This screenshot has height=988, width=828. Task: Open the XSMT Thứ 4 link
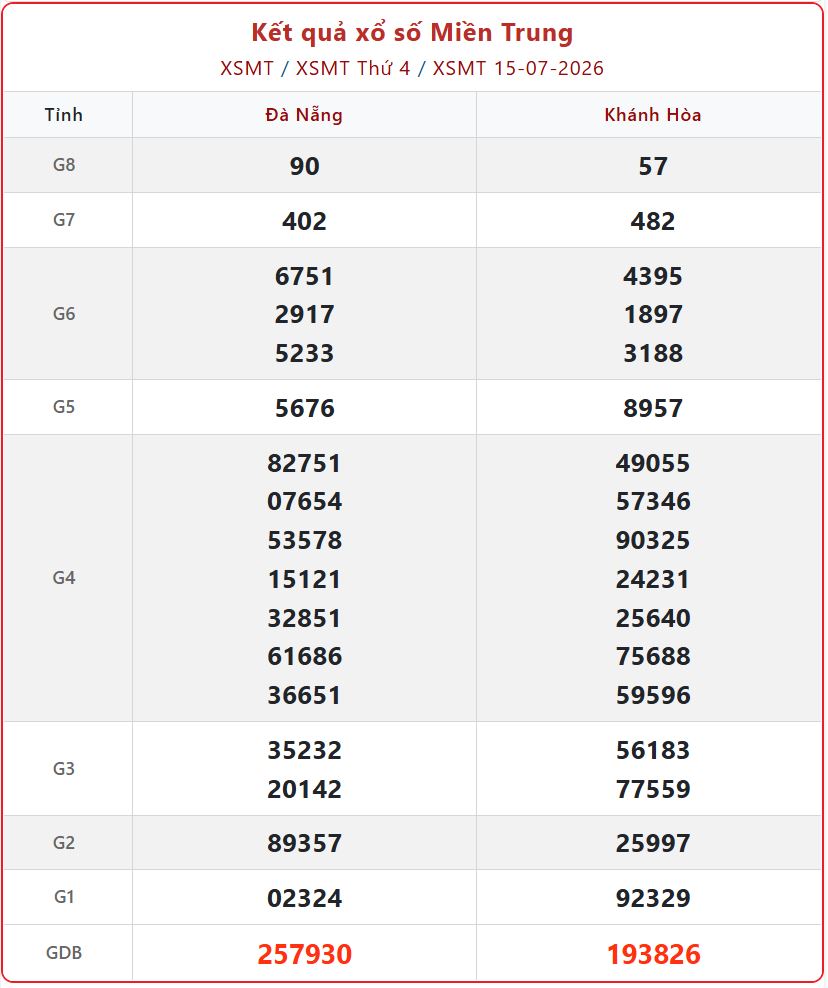(x=353, y=68)
